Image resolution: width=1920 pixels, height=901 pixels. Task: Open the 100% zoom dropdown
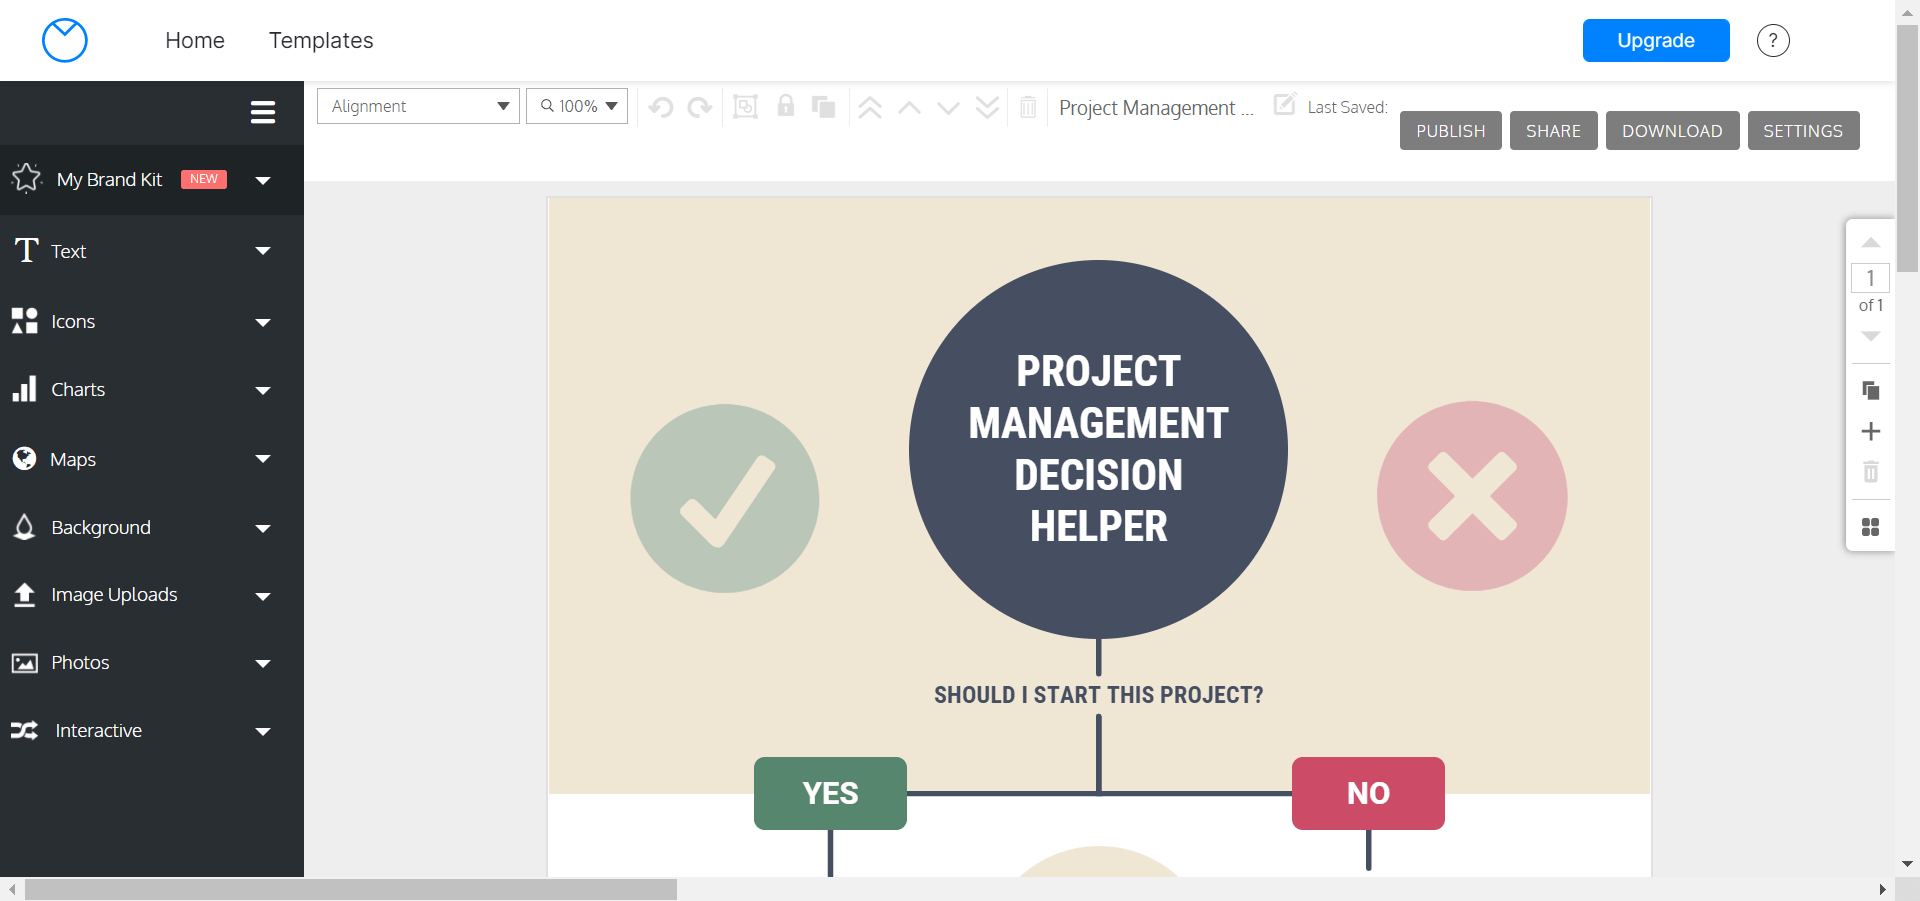pos(577,106)
